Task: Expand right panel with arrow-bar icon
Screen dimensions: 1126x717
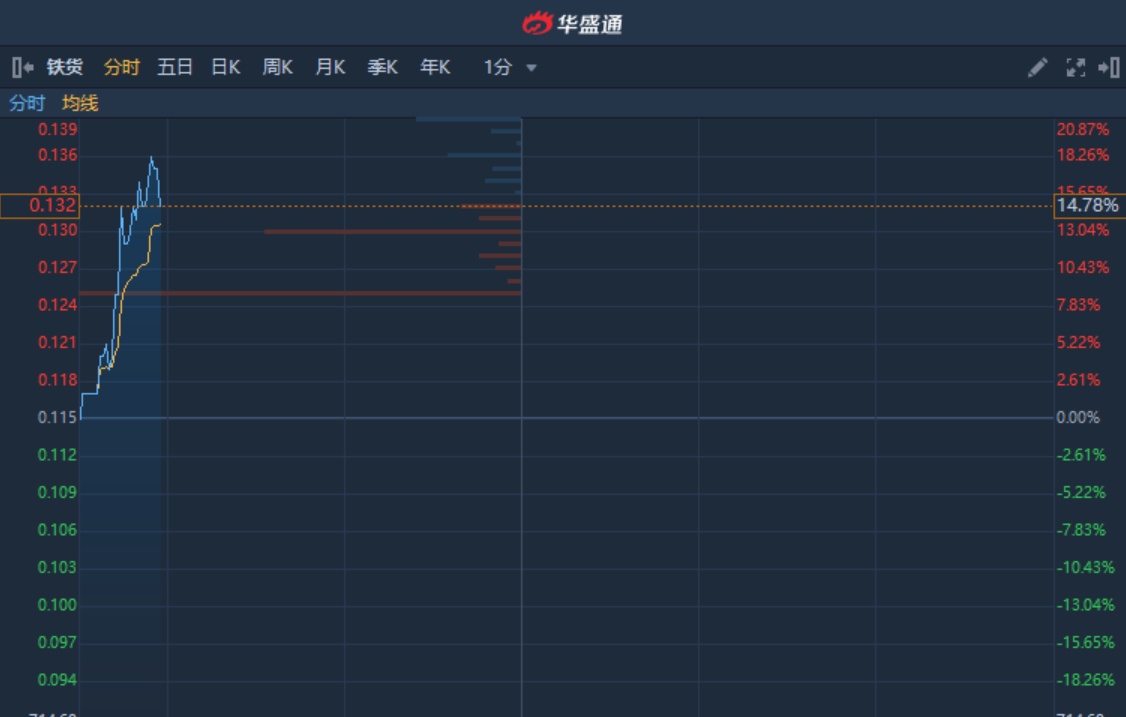Action: click(1109, 68)
